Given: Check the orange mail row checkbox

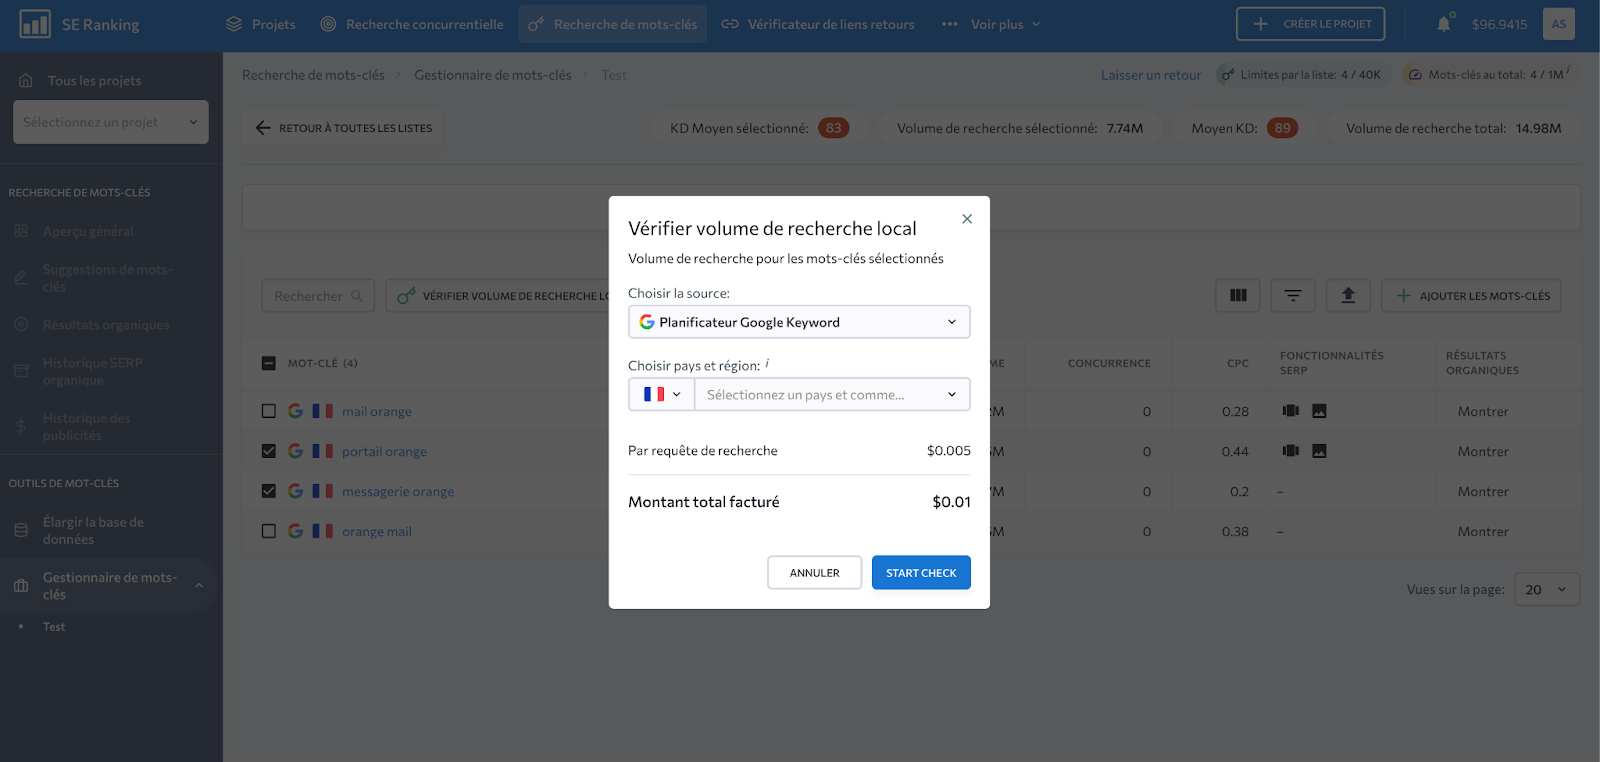Looking at the screenshot, I should pos(268,531).
